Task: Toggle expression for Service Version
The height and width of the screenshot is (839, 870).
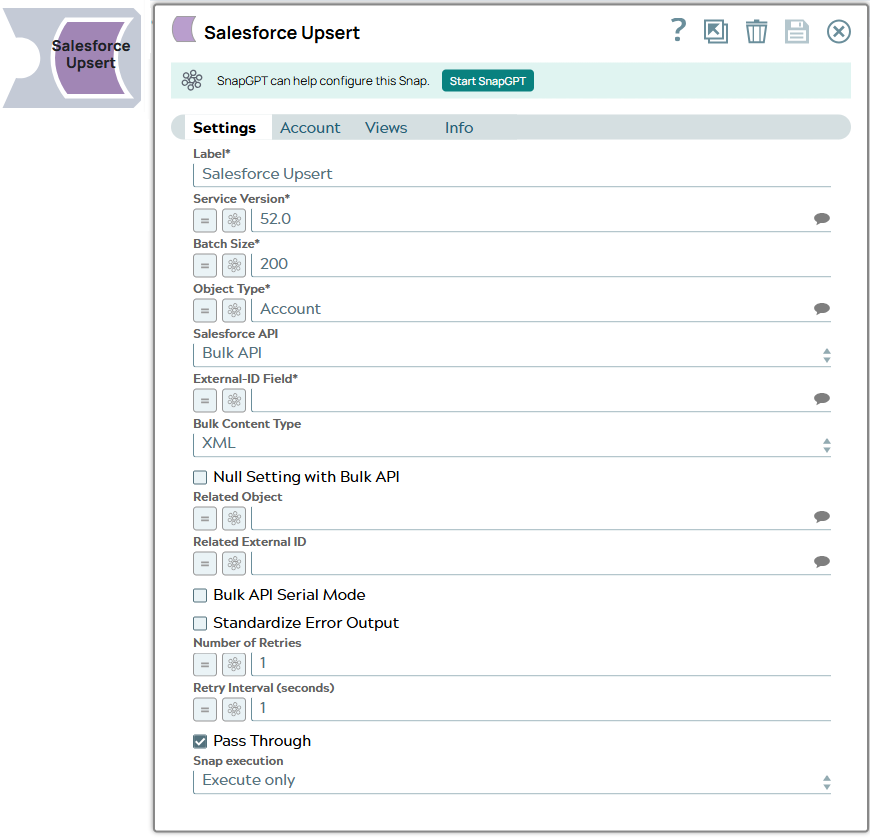Action: [x=205, y=220]
